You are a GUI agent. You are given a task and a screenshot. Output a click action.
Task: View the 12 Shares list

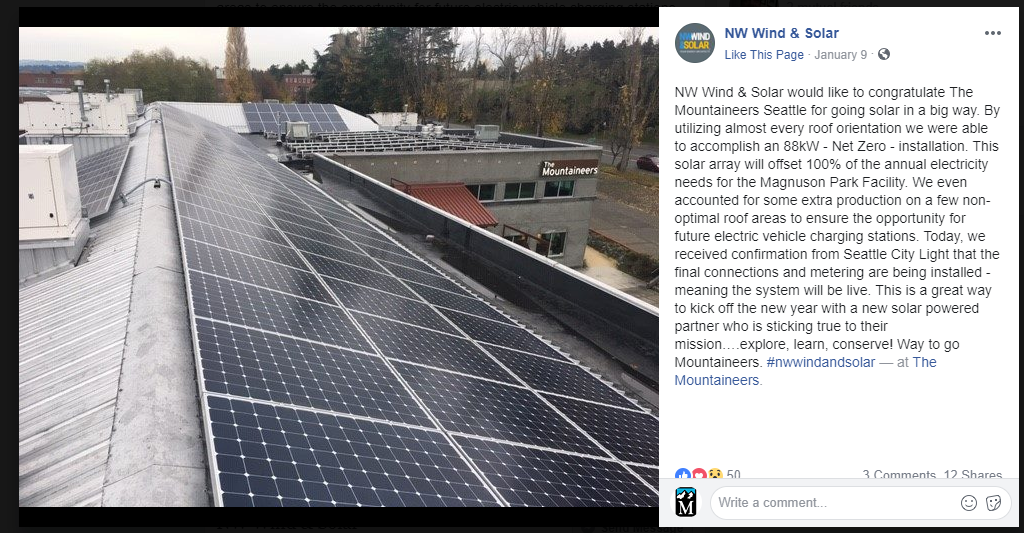tap(973, 476)
